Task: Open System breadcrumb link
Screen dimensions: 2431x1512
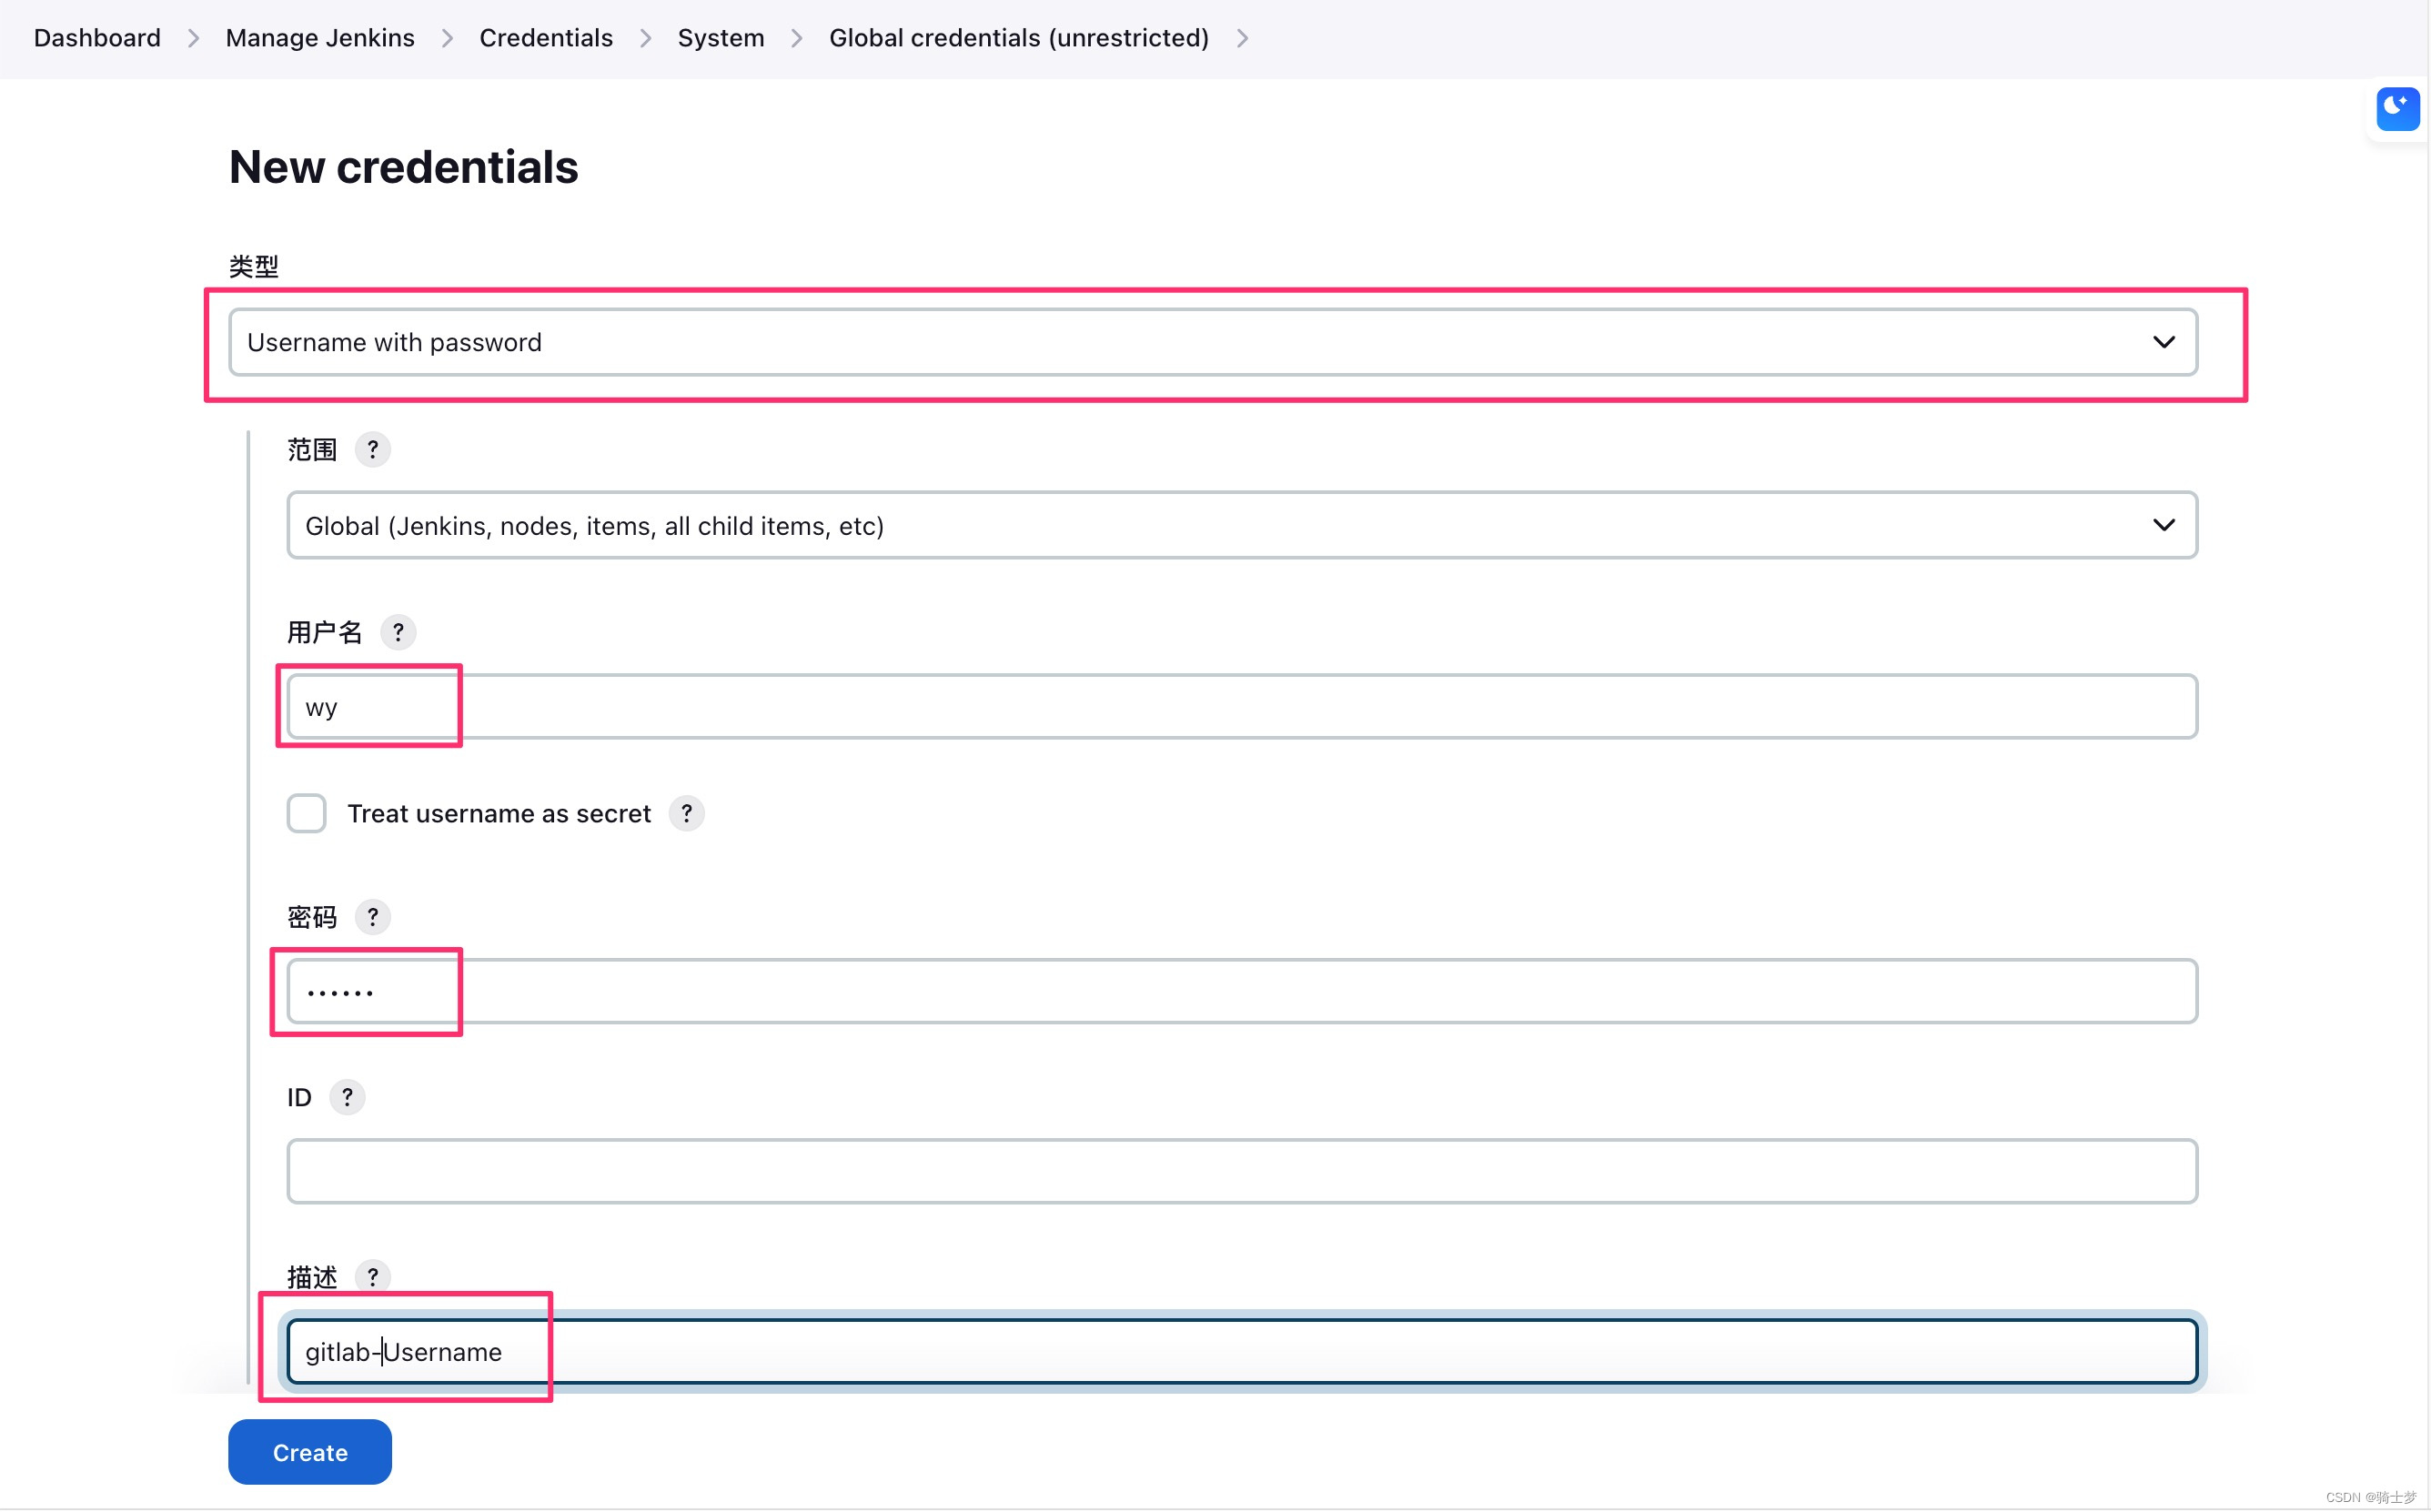Action: point(721,38)
